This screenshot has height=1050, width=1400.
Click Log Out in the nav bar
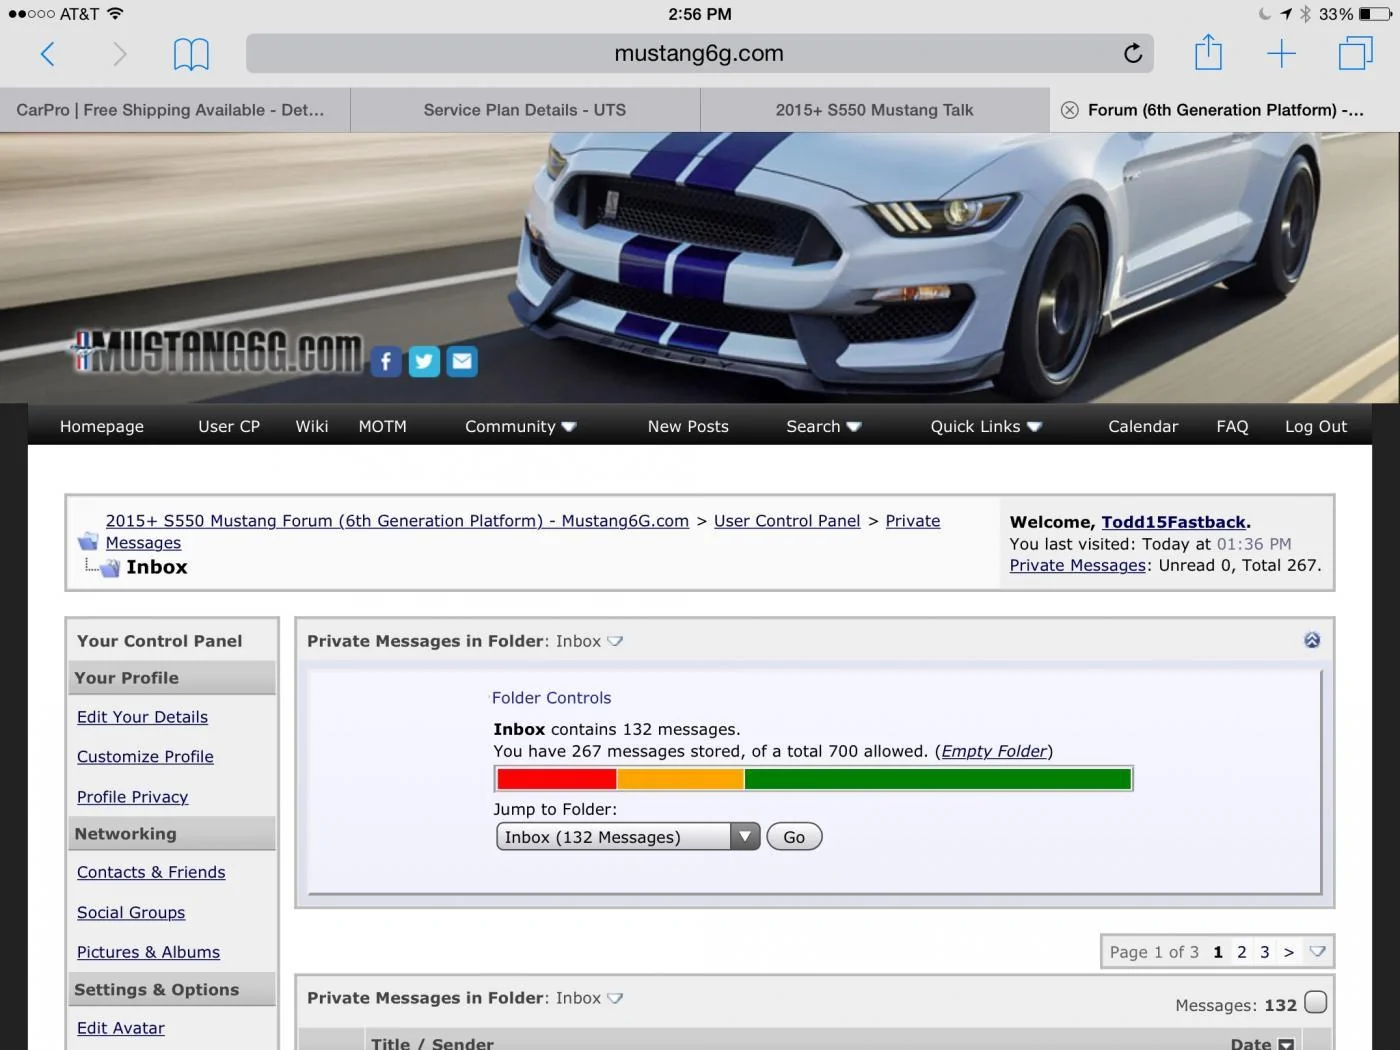(1316, 426)
